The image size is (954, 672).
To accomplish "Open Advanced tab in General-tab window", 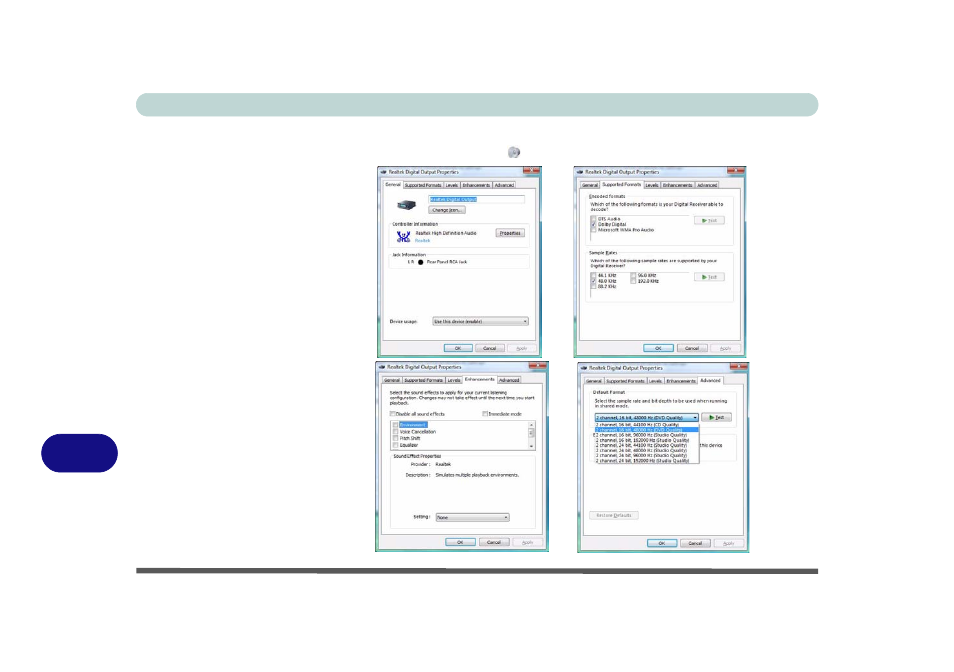I will [504, 185].
